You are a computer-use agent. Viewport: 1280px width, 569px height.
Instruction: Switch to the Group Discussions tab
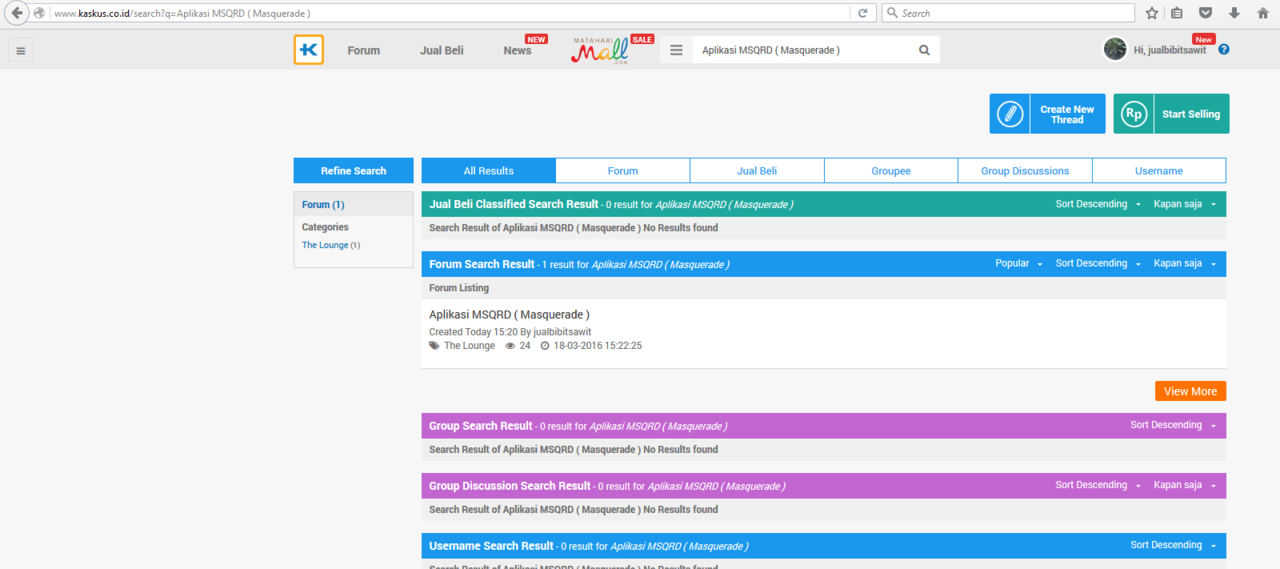[1025, 171]
